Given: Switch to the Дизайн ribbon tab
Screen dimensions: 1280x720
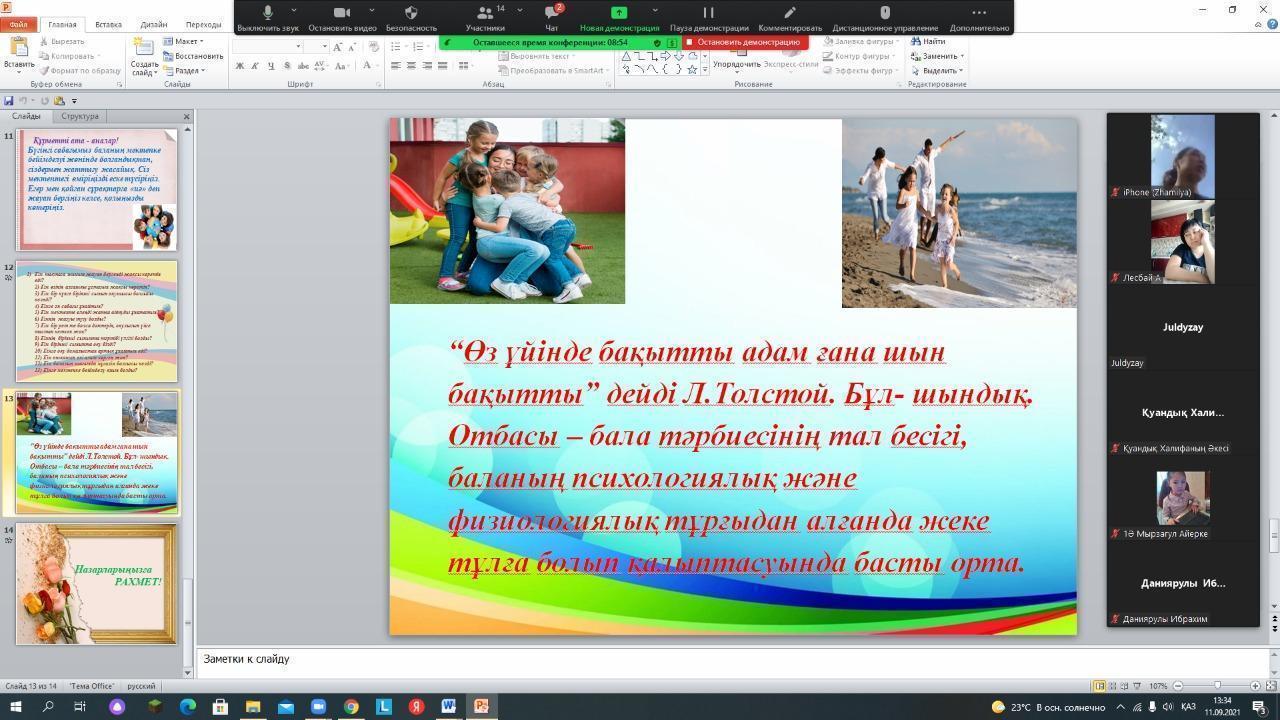Looking at the screenshot, I should click(154, 24).
